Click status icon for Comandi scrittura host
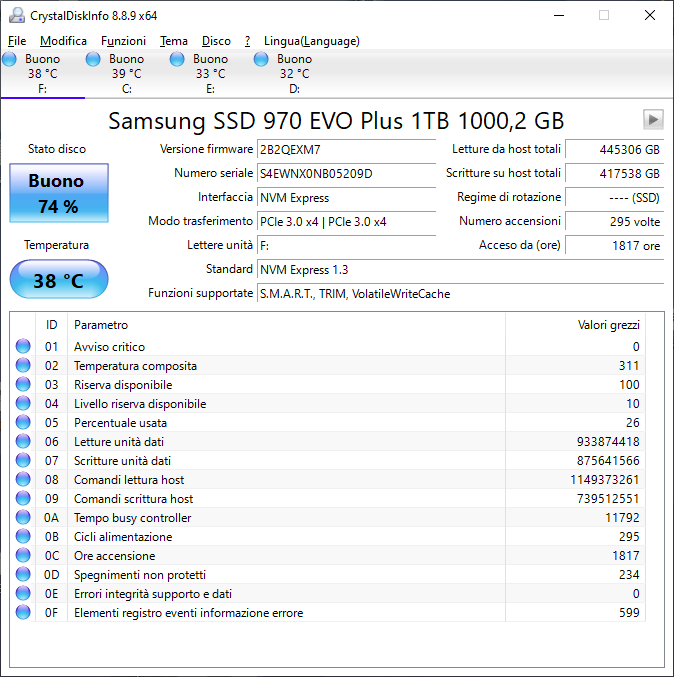This screenshot has width=674, height=677. click(23, 498)
